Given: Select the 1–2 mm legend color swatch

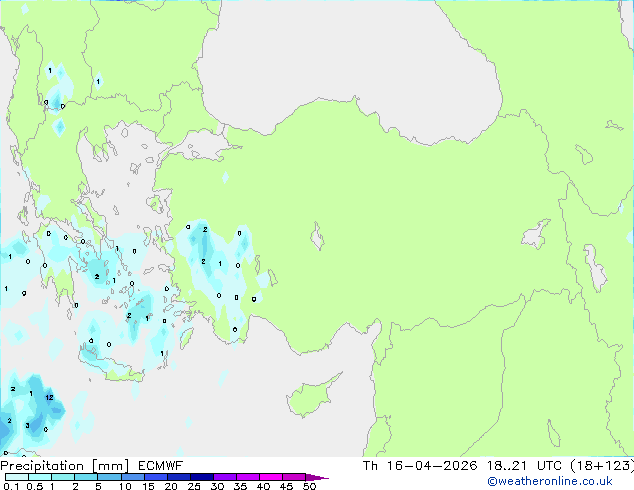Looking at the screenshot, I should 63,477.
